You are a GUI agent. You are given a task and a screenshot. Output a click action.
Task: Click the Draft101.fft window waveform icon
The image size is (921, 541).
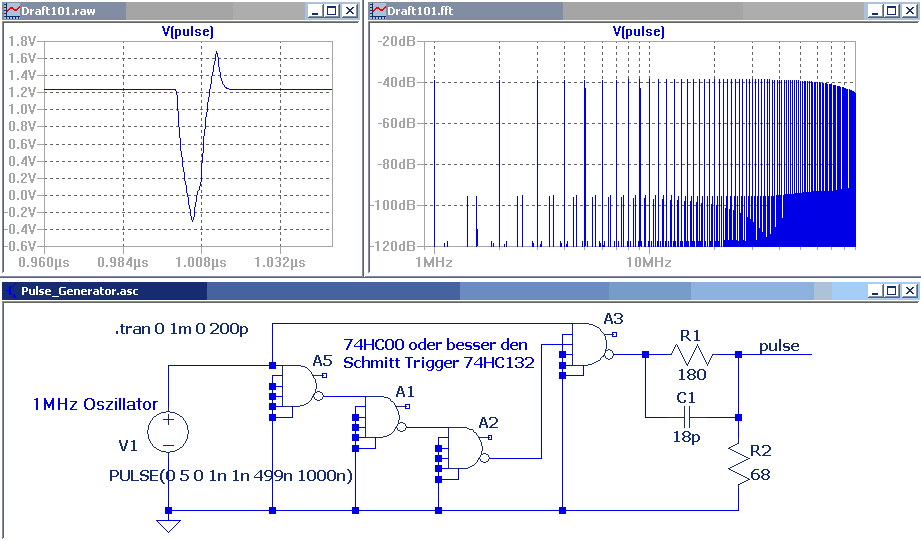[379, 11]
